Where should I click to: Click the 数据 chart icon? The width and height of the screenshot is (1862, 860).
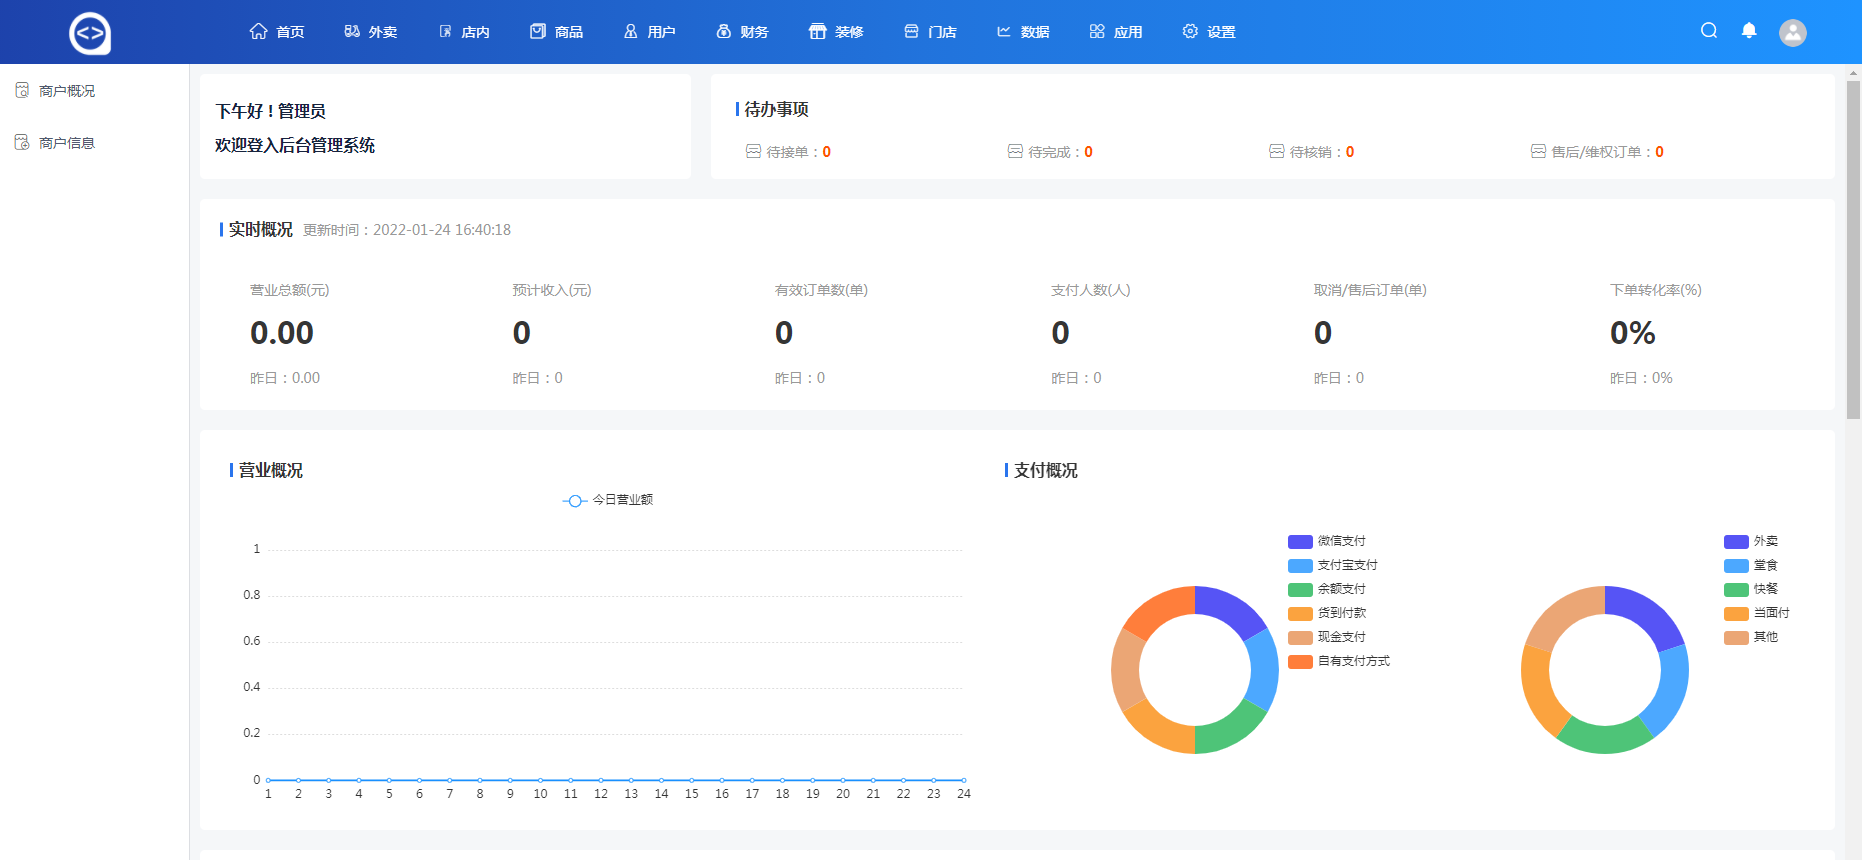click(1004, 31)
